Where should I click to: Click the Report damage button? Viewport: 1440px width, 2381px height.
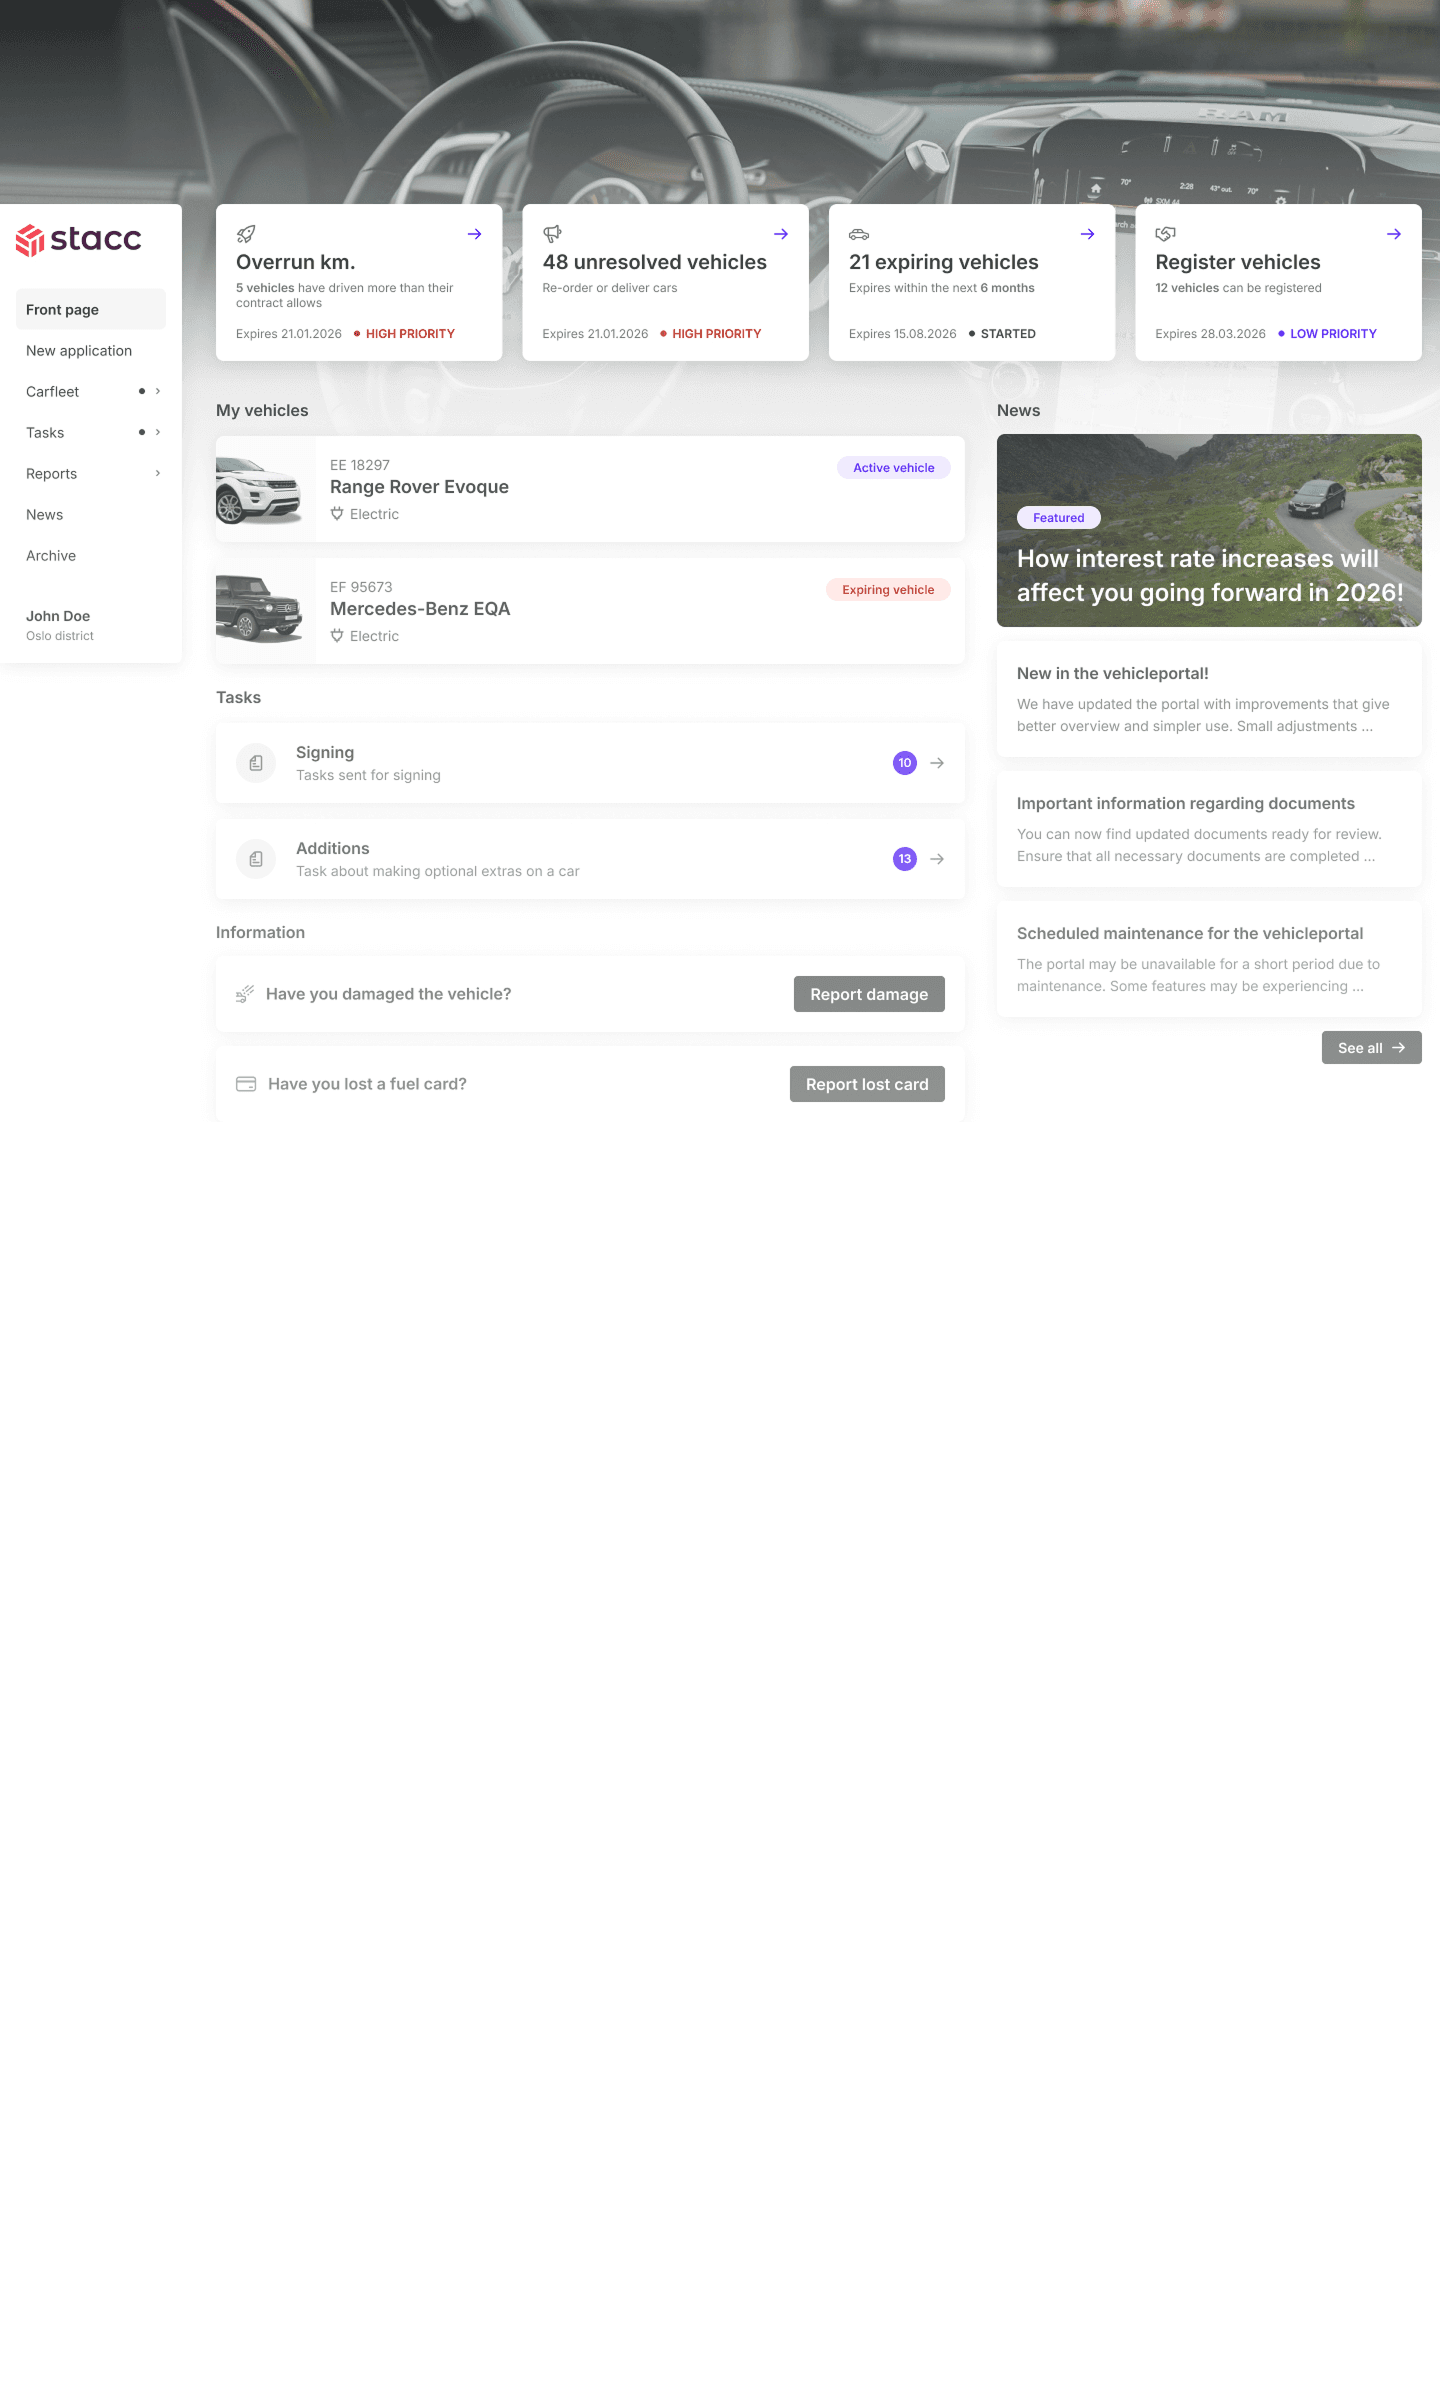click(x=869, y=994)
